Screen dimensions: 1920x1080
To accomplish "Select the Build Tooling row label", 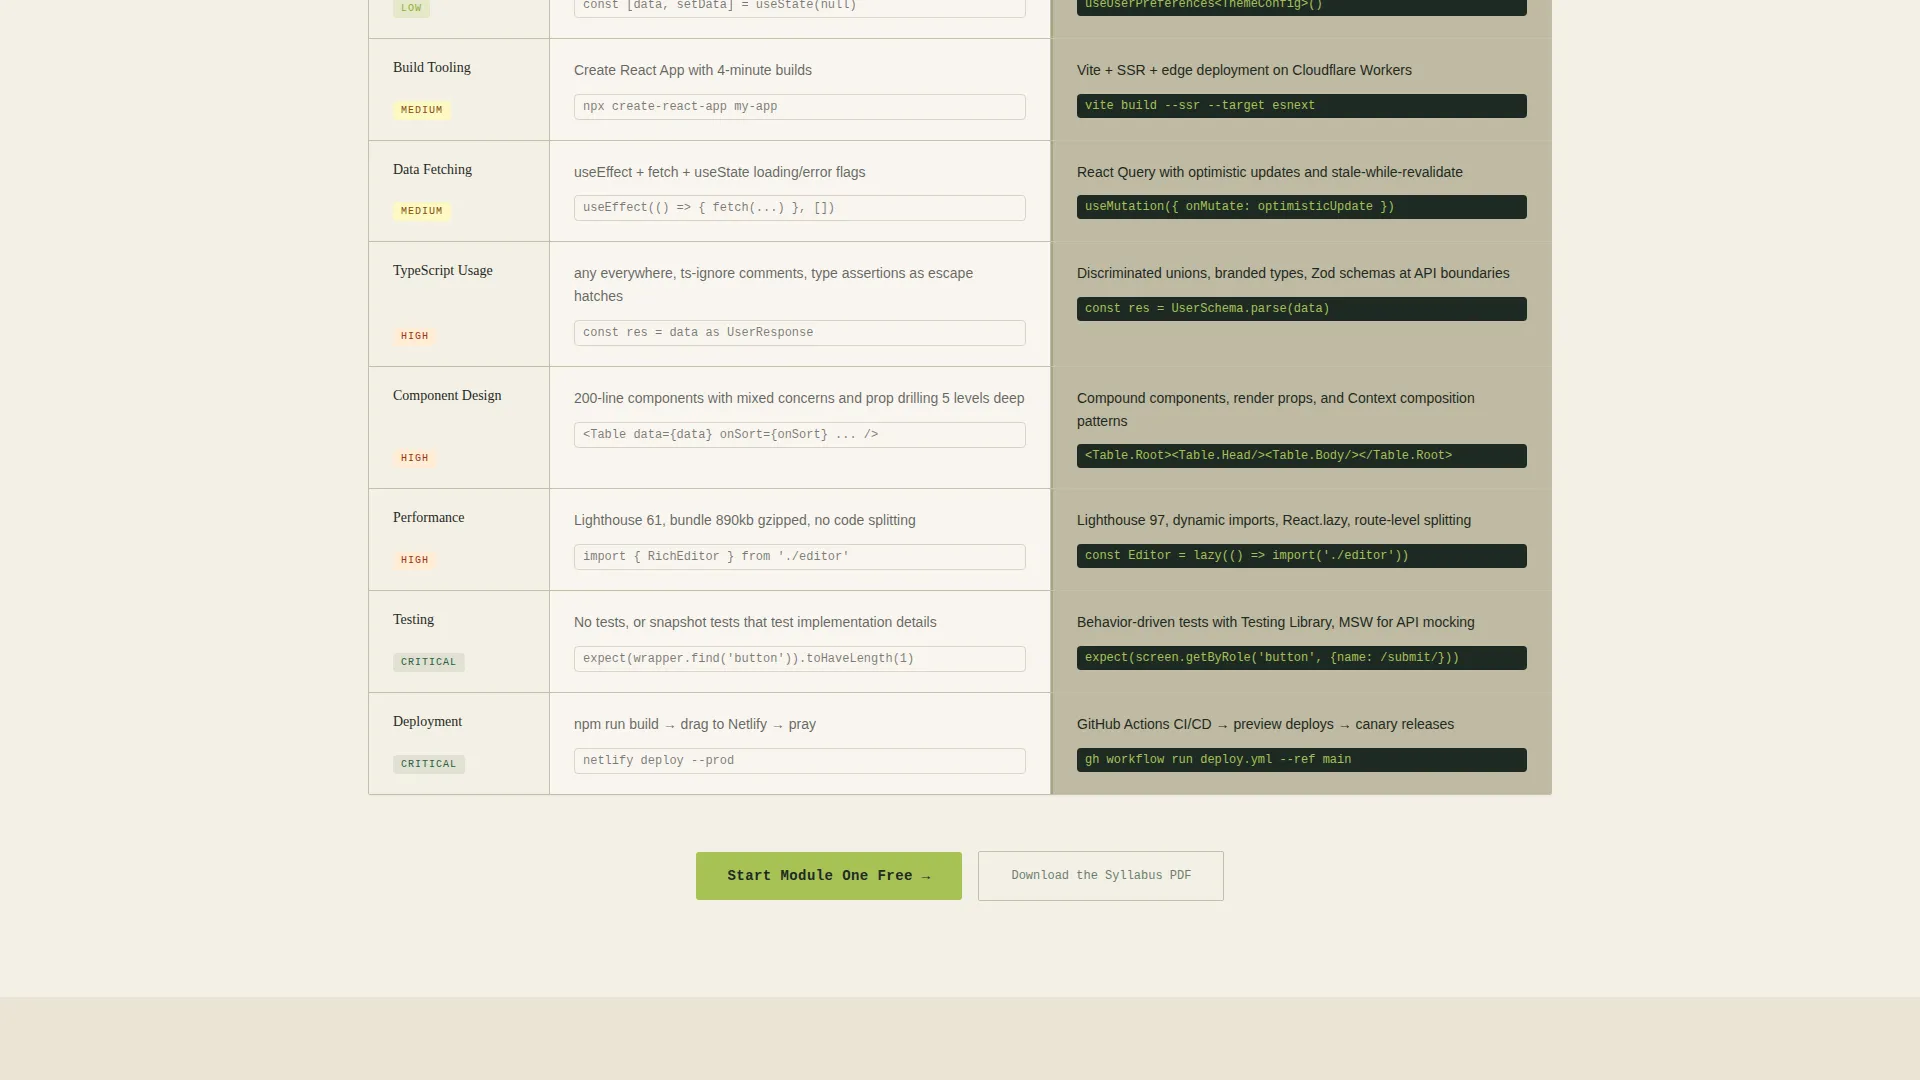I will (432, 68).
